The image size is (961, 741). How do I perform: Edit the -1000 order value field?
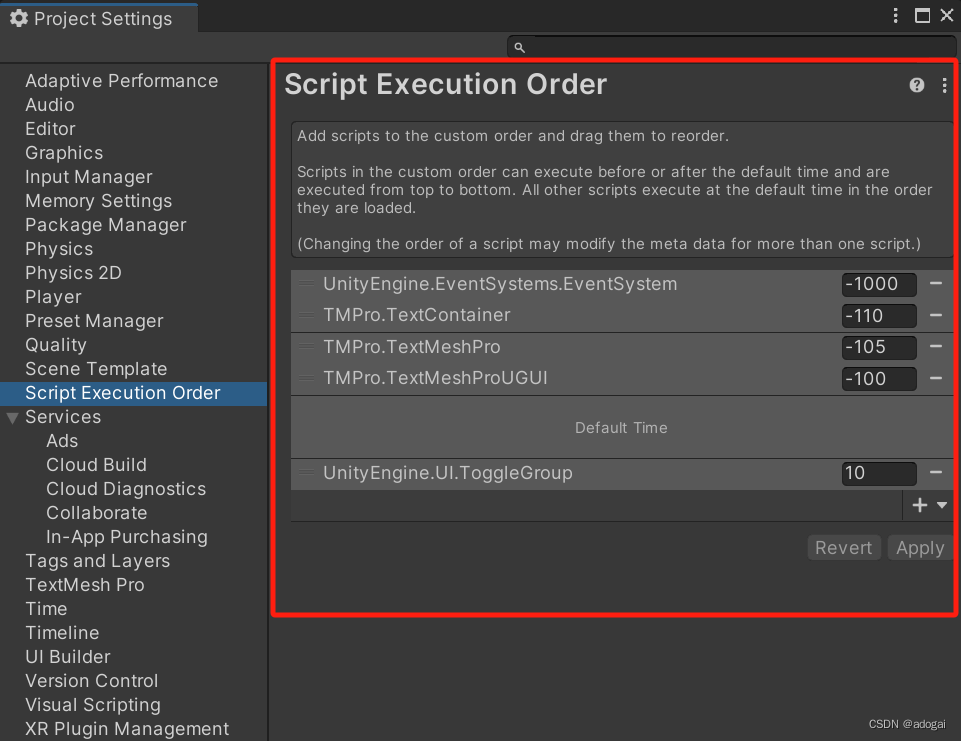879,284
